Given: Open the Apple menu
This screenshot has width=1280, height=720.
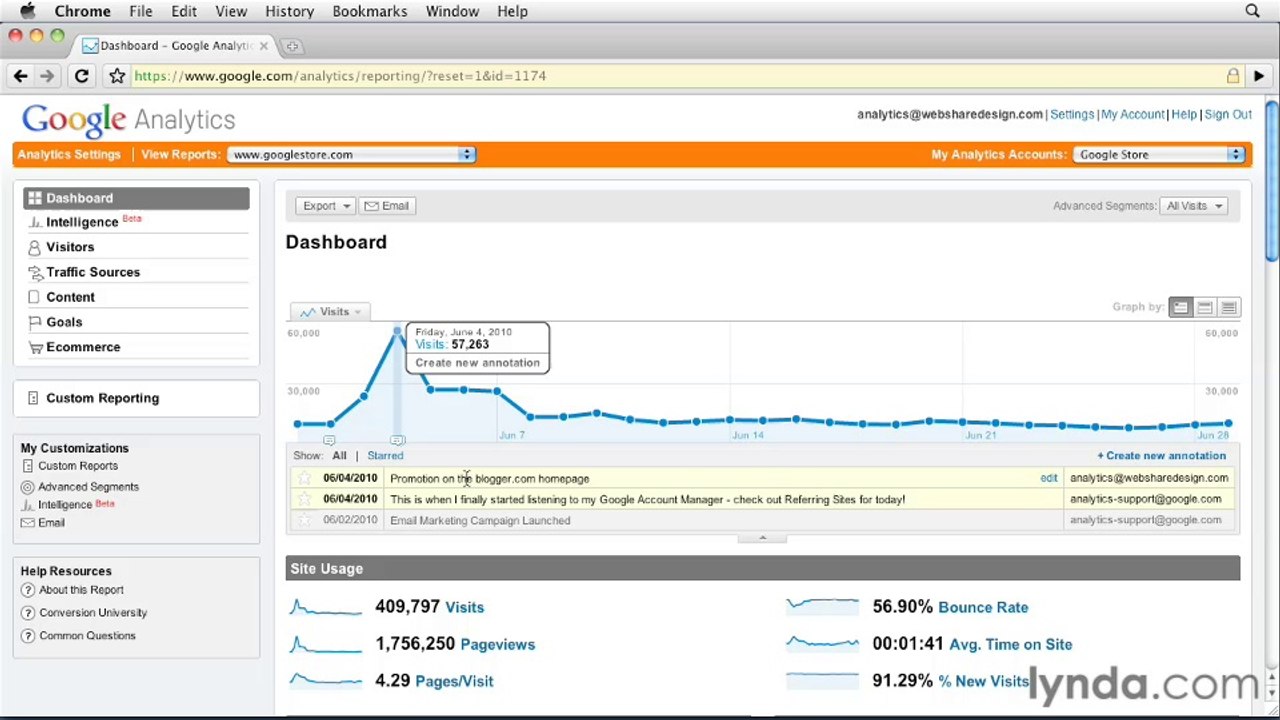Looking at the screenshot, I should pos(28,11).
